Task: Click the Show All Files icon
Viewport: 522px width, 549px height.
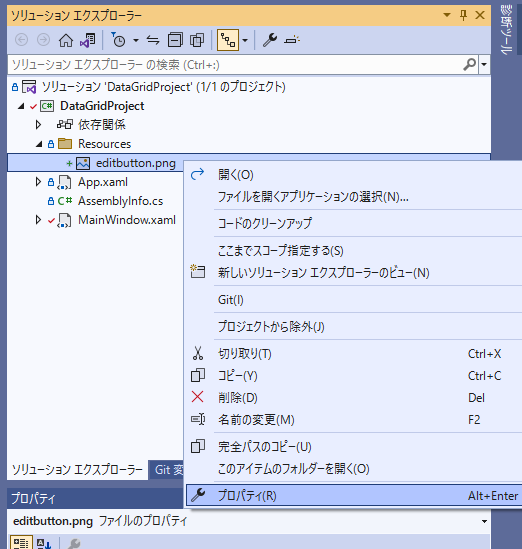Action: coord(197,40)
